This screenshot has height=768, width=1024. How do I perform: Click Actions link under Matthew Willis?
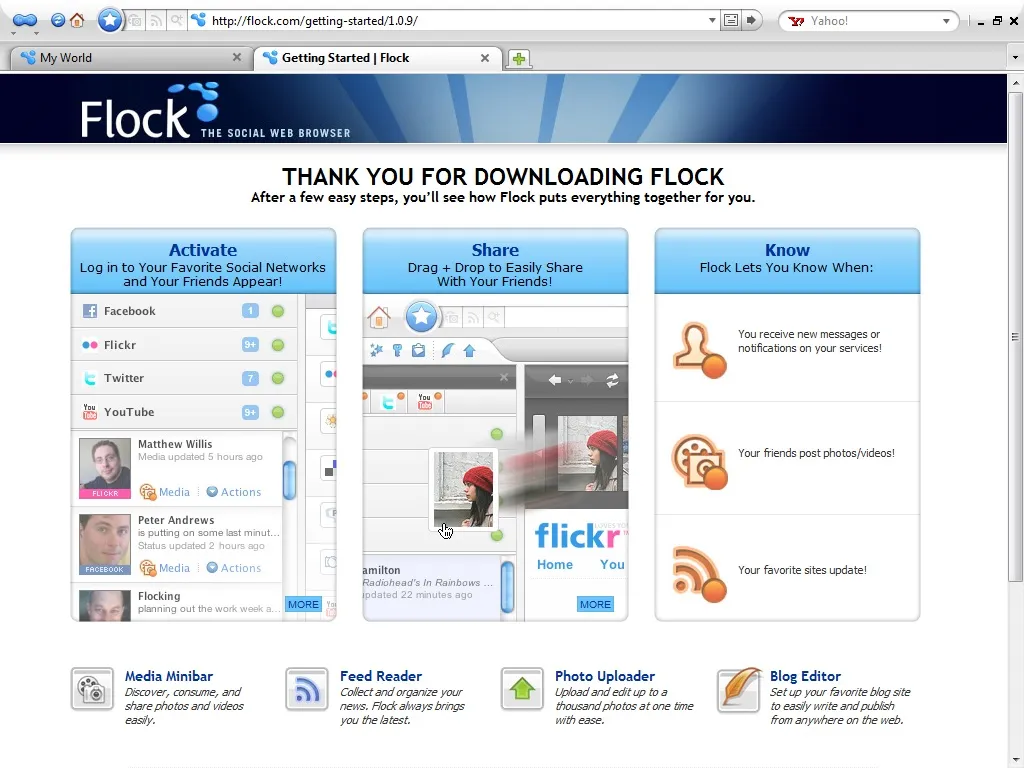[233, 491]
